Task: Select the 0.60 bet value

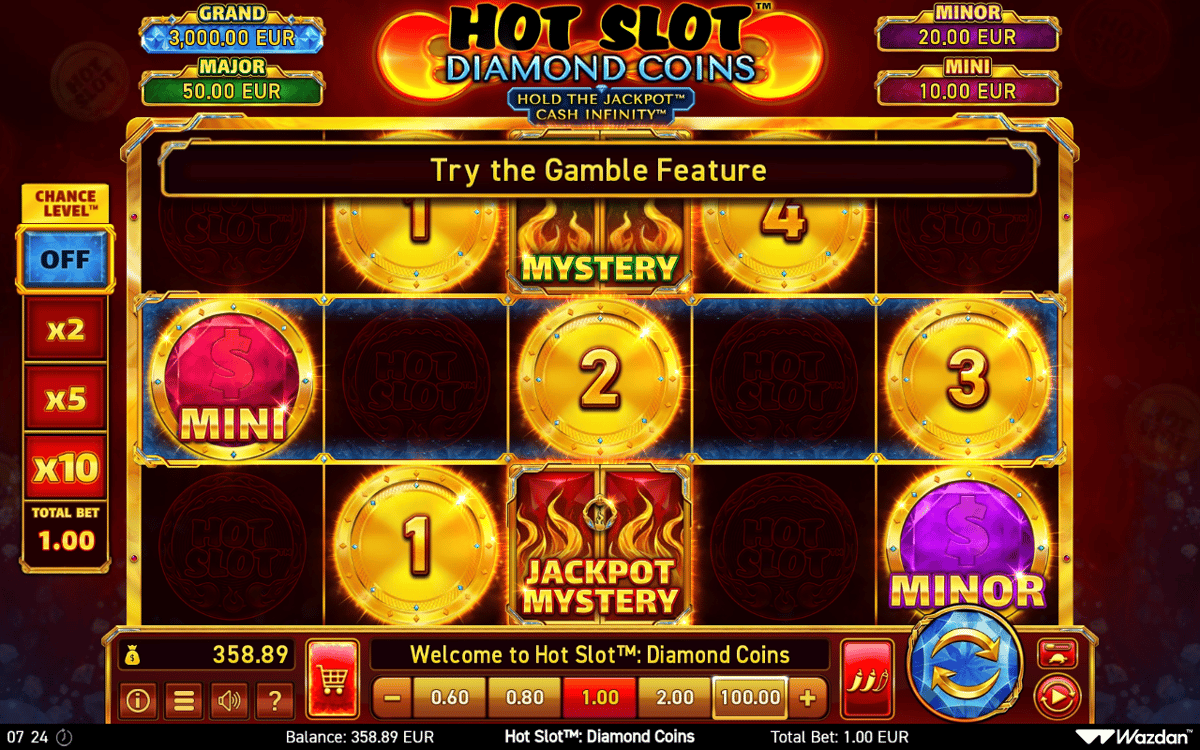Action: (x=450, y=698)
